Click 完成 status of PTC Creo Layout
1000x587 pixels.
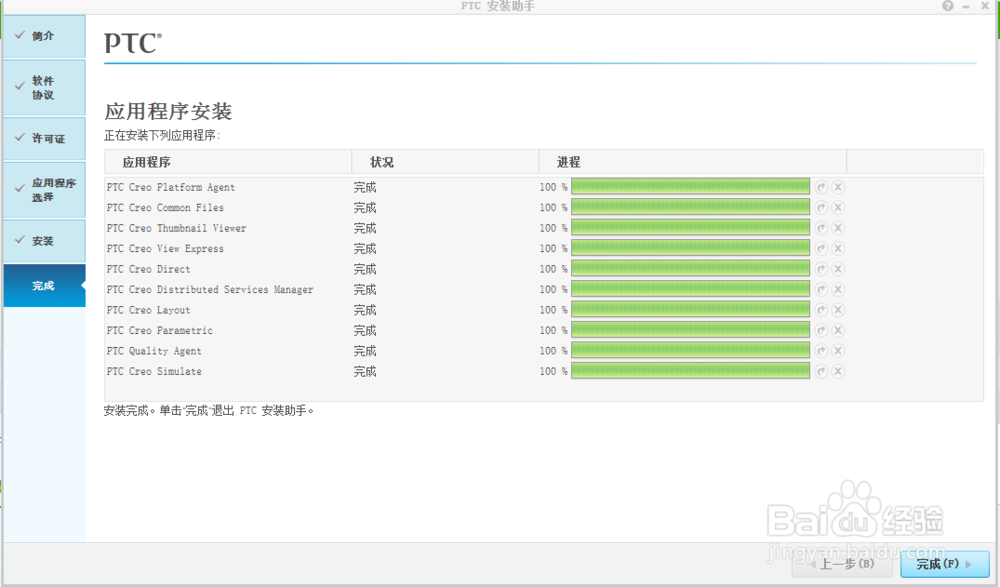click(365, 310)
